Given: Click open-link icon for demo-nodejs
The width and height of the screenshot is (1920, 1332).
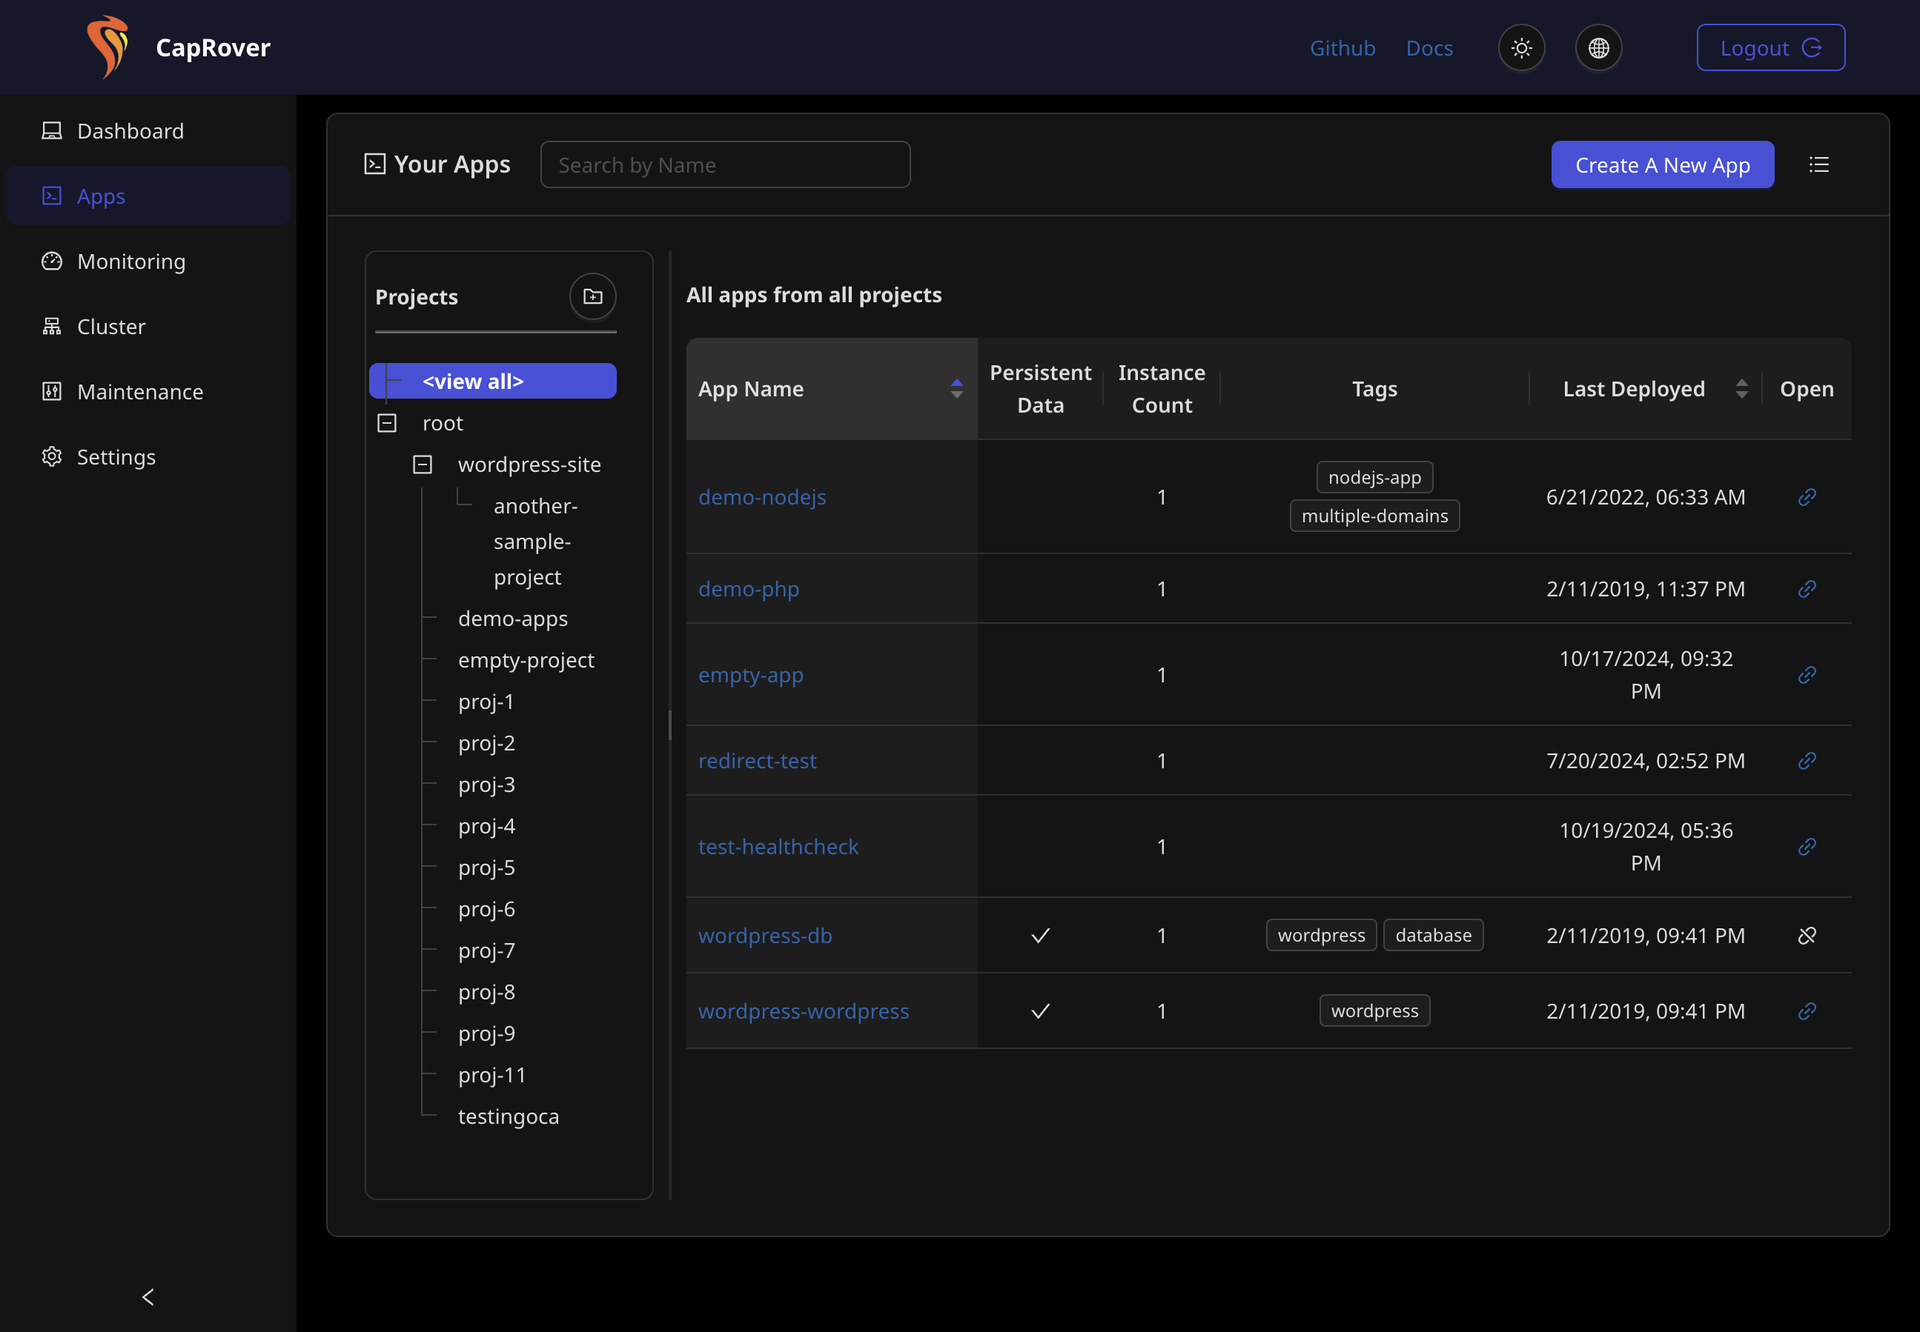Looking at the screenshot, I should click(1806, 497).
